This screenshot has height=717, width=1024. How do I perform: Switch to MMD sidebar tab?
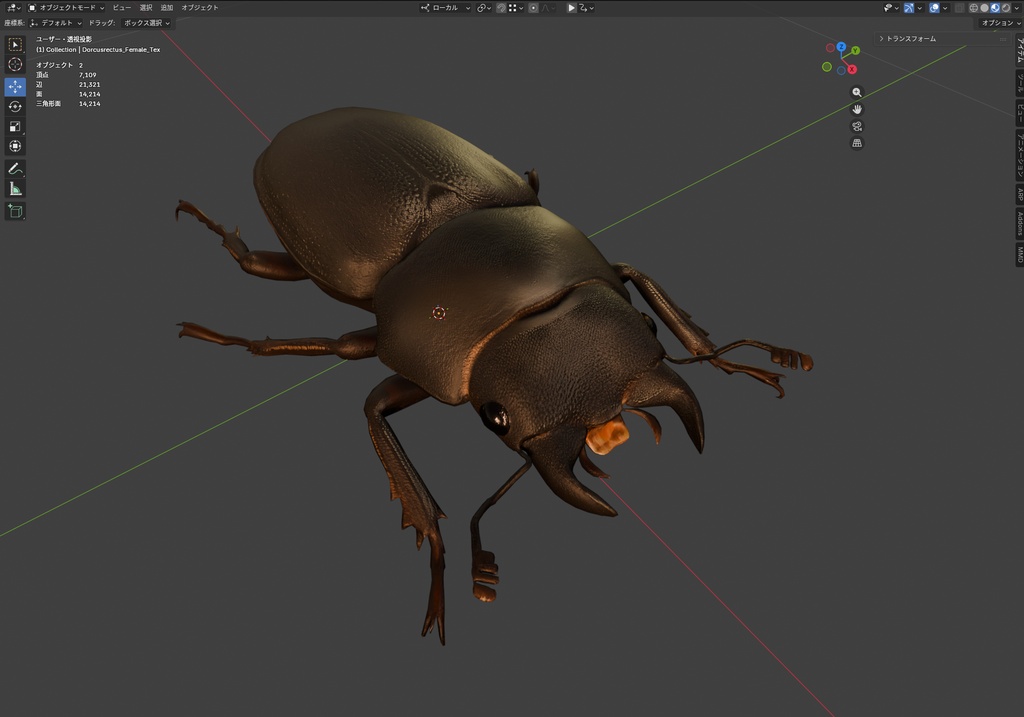(1019, 254)
